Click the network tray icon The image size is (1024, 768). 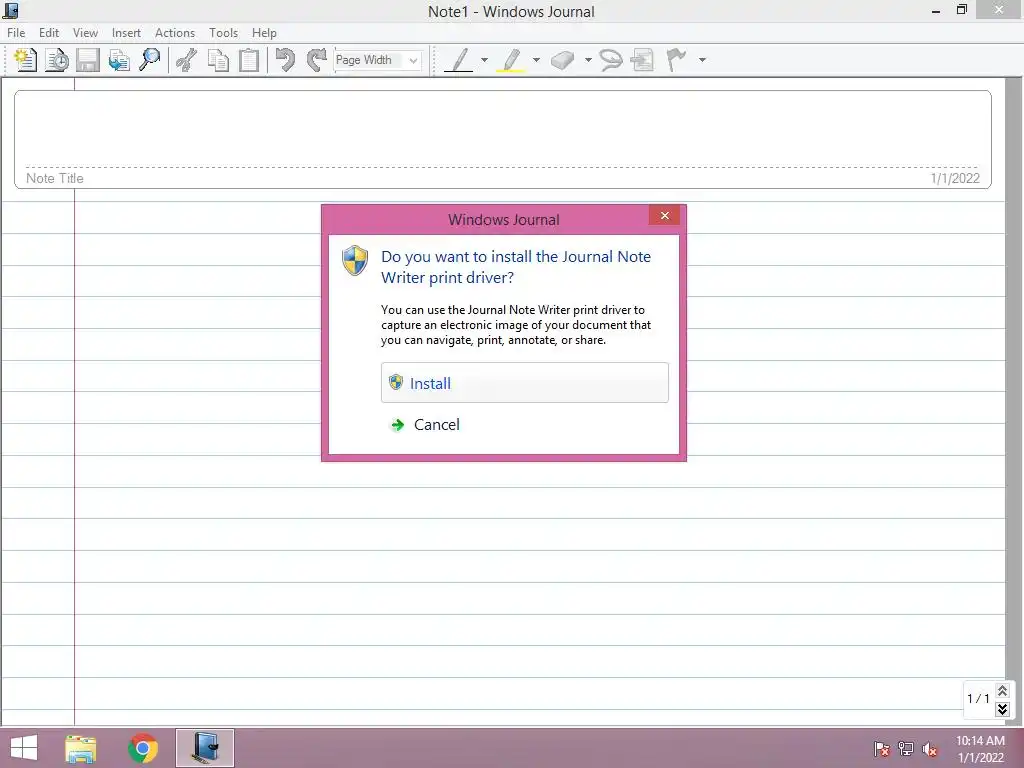pyautogui.click(x=906, y=749)
